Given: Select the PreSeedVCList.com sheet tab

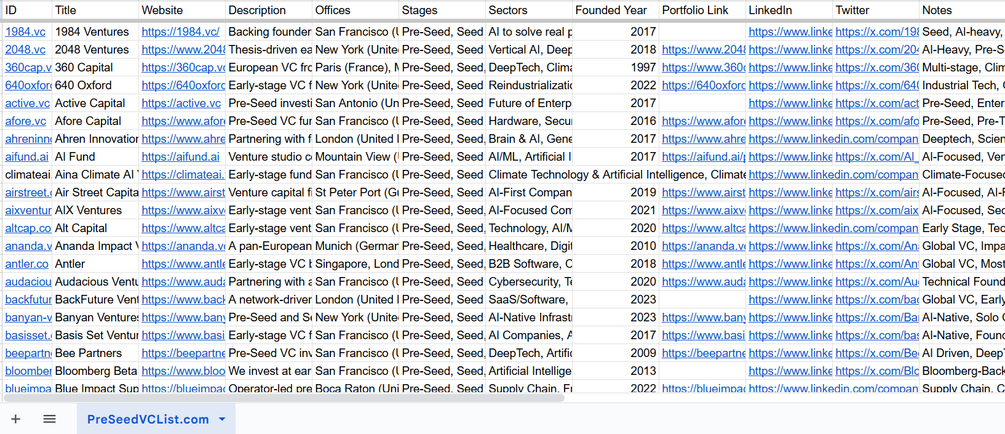Looking at the screenshot, I should [x=148, y=420].
